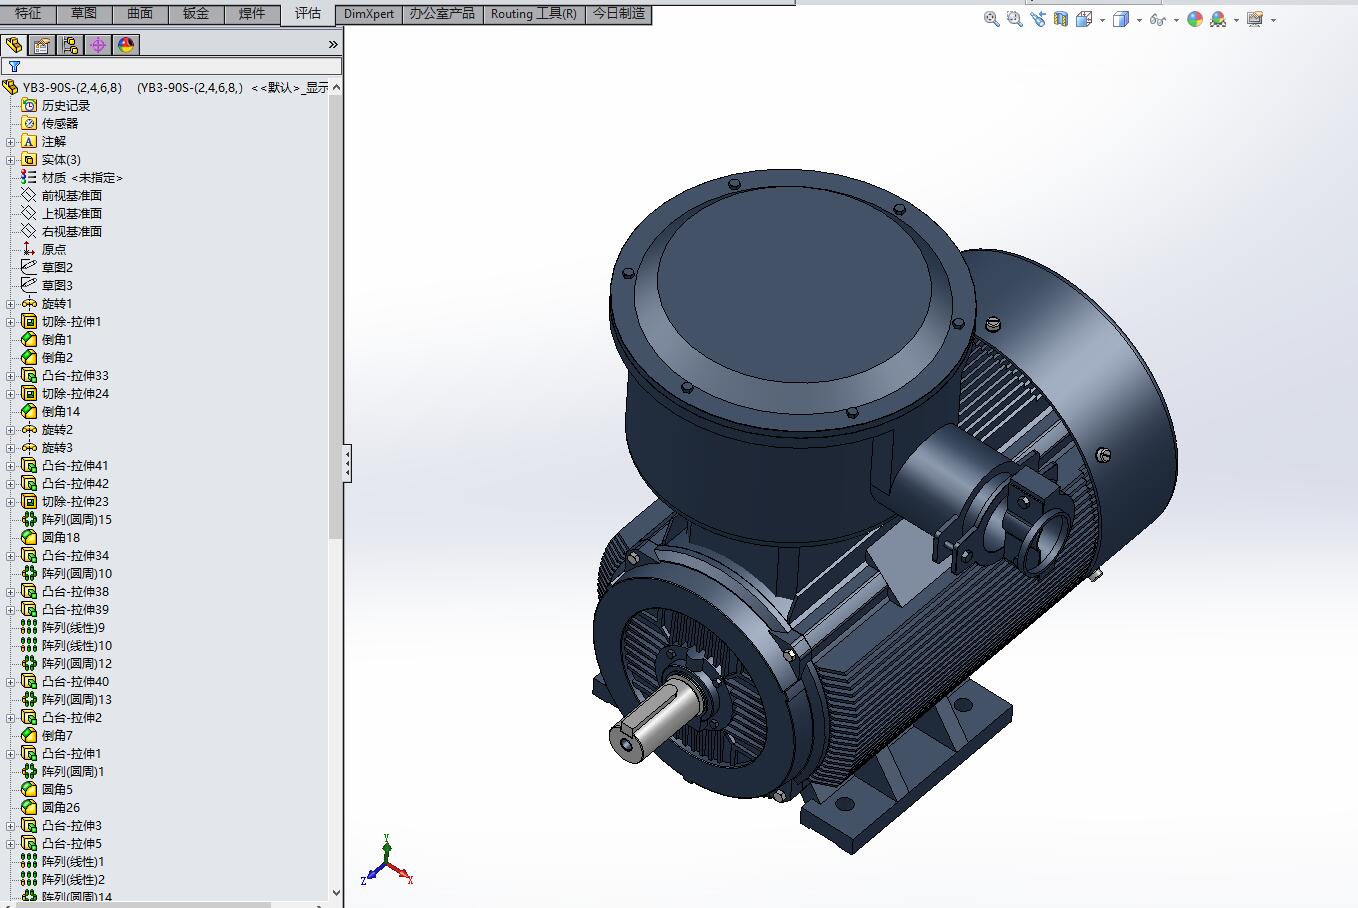Screen dimensions: 1358x908
Task: Select the Display Style cube icon
Action: pos(1121,19)
